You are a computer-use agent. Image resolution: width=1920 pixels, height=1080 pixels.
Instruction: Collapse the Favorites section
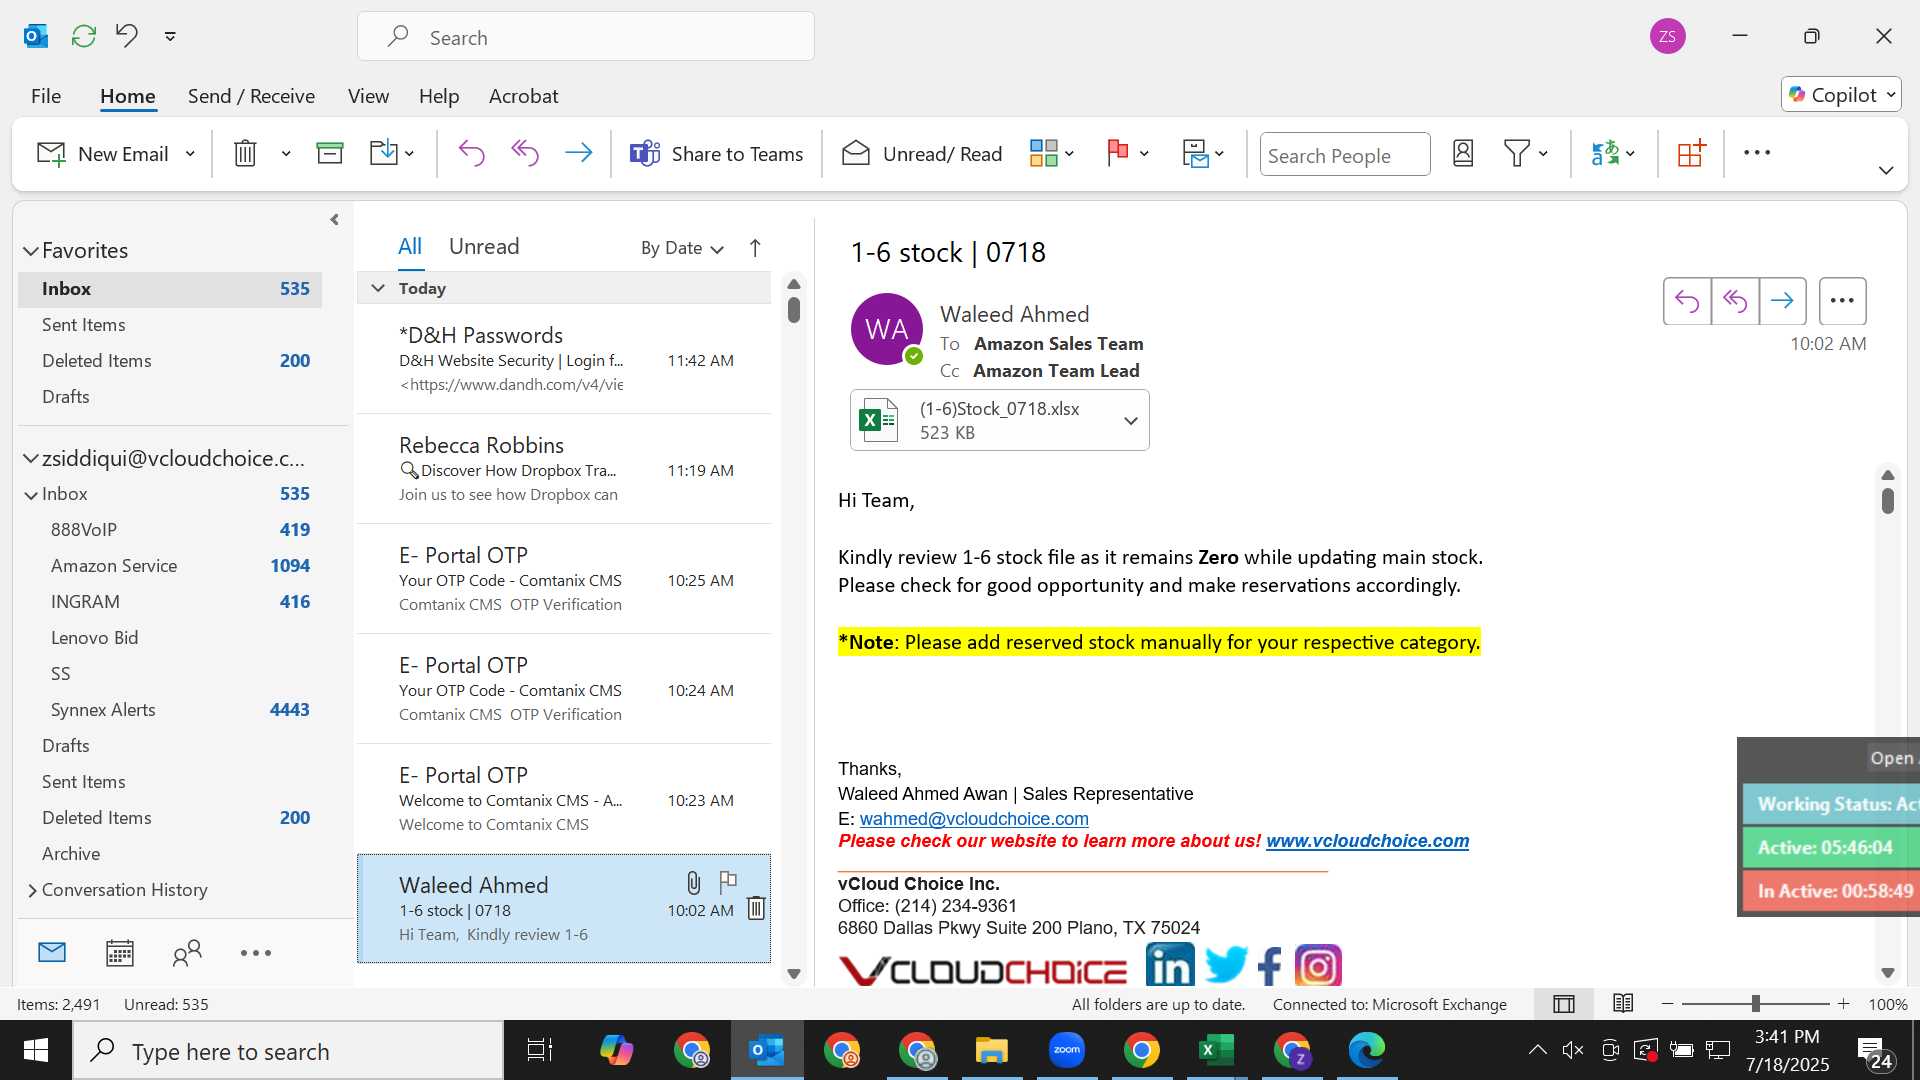point(31,251)
